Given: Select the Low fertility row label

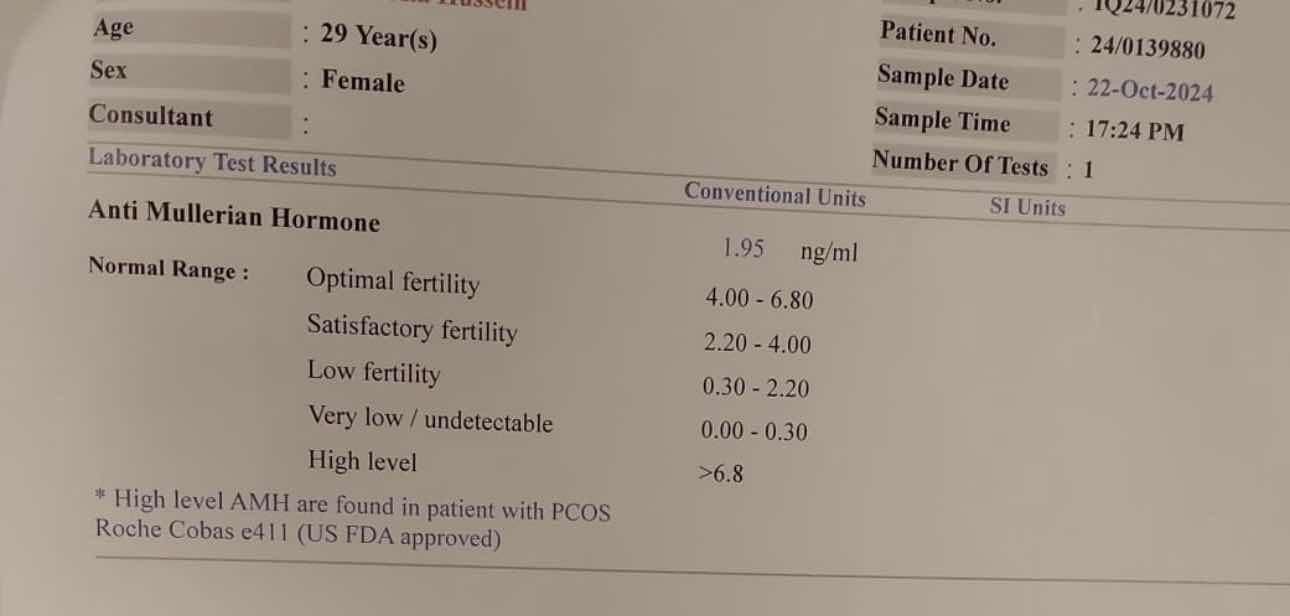Looking at the screenshot, I should (x=373, y=372).
